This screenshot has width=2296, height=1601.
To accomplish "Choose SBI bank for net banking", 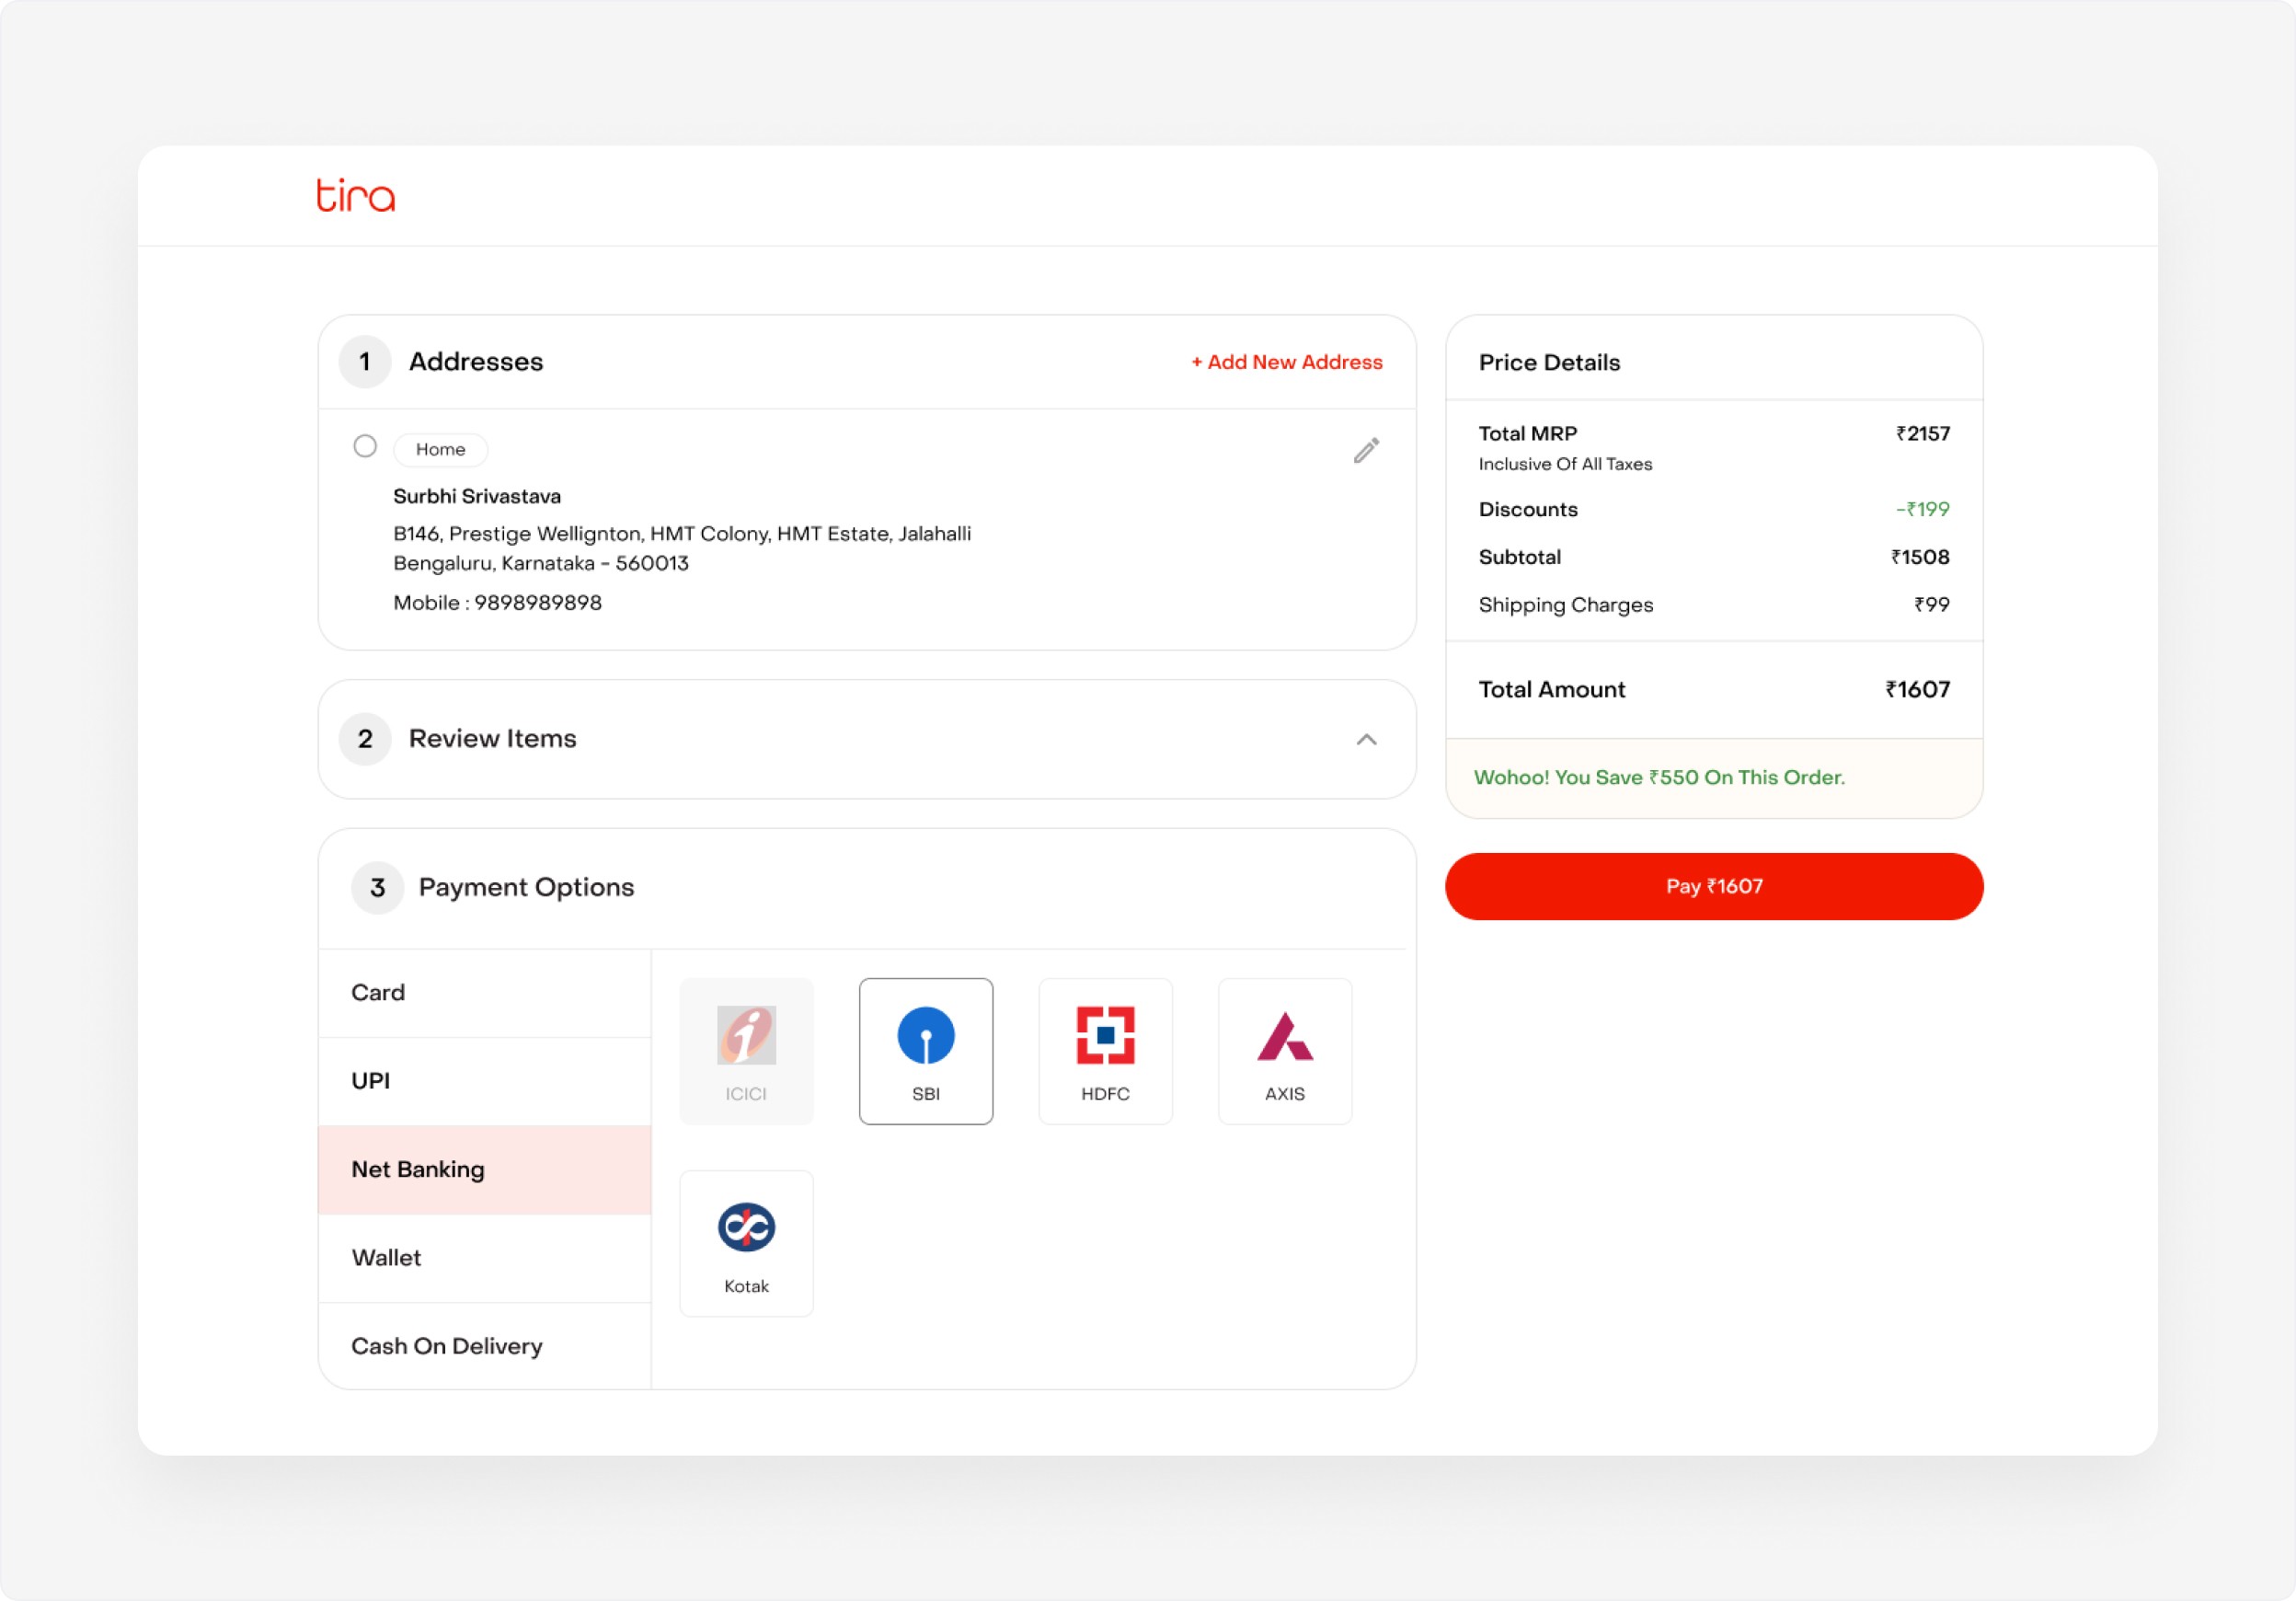I will pyautogui.click(x=925, y=1050).
